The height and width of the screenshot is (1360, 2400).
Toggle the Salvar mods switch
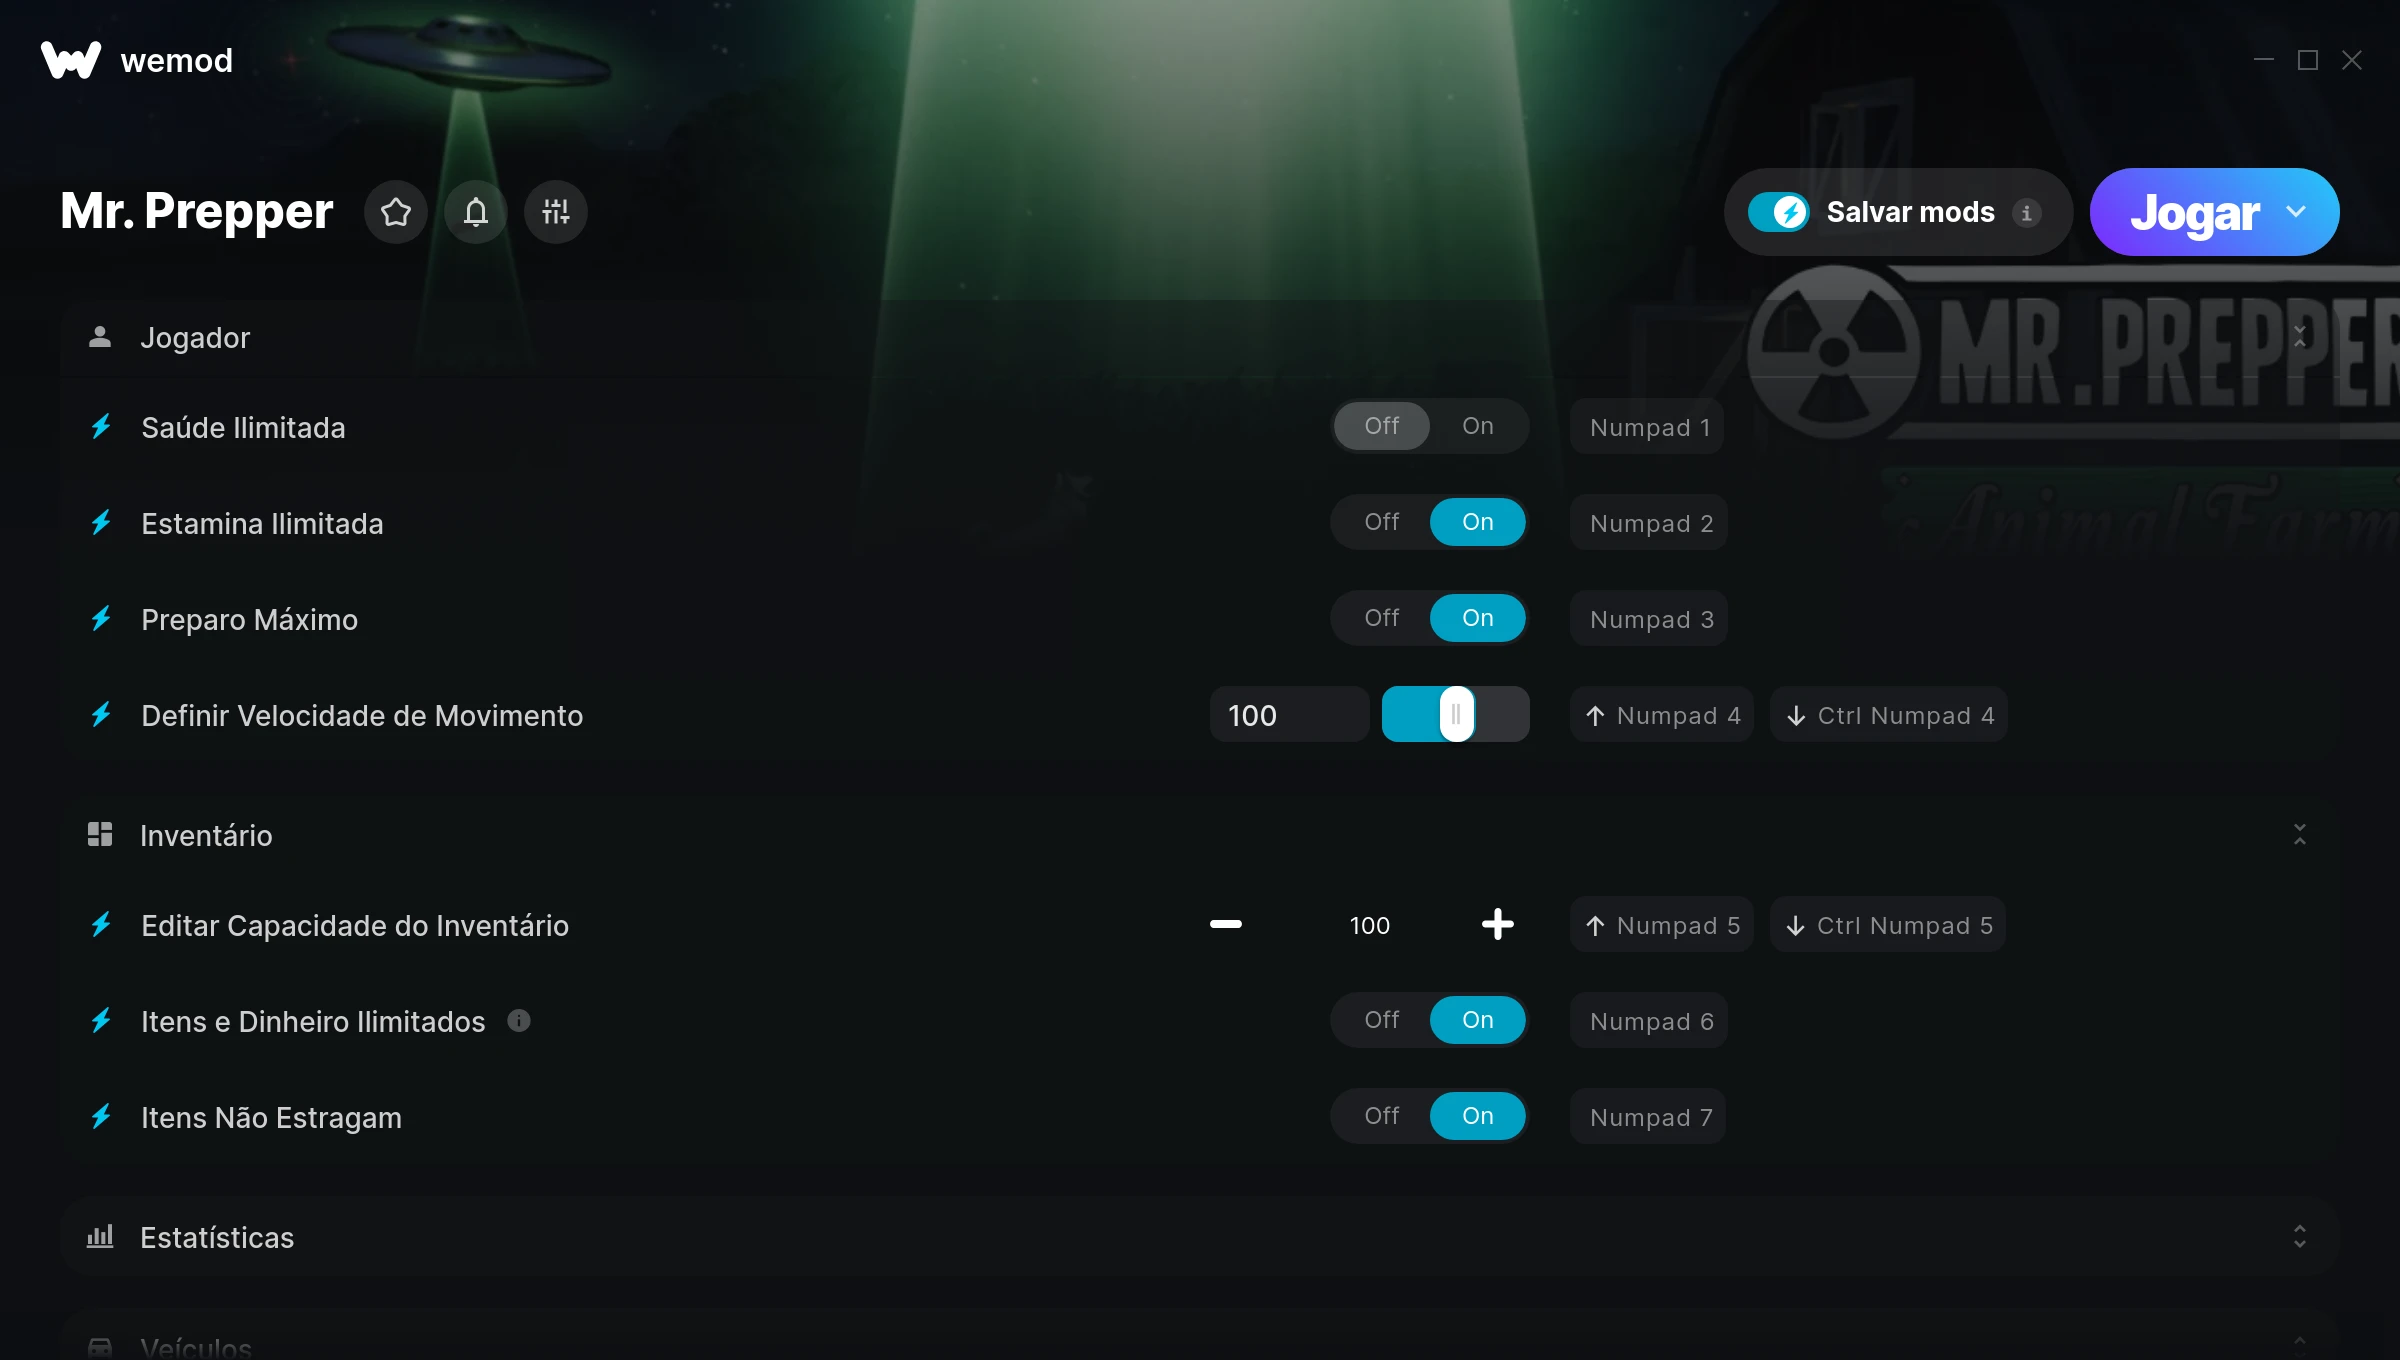click(x=1779, y=212)
